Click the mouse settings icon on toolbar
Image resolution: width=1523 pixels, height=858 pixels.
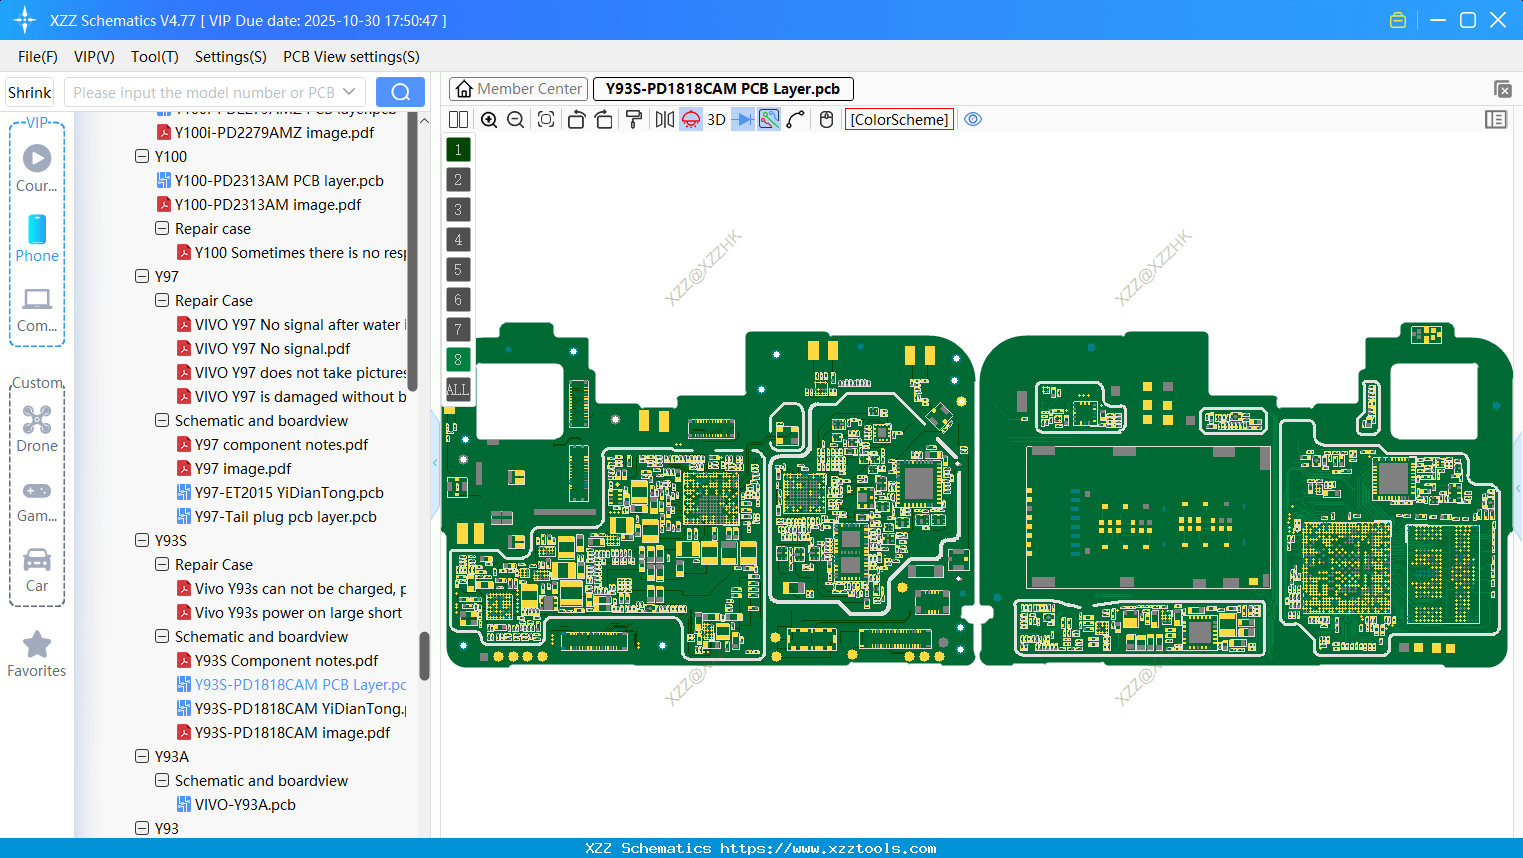pyautogui.click(x=825, y=119)
